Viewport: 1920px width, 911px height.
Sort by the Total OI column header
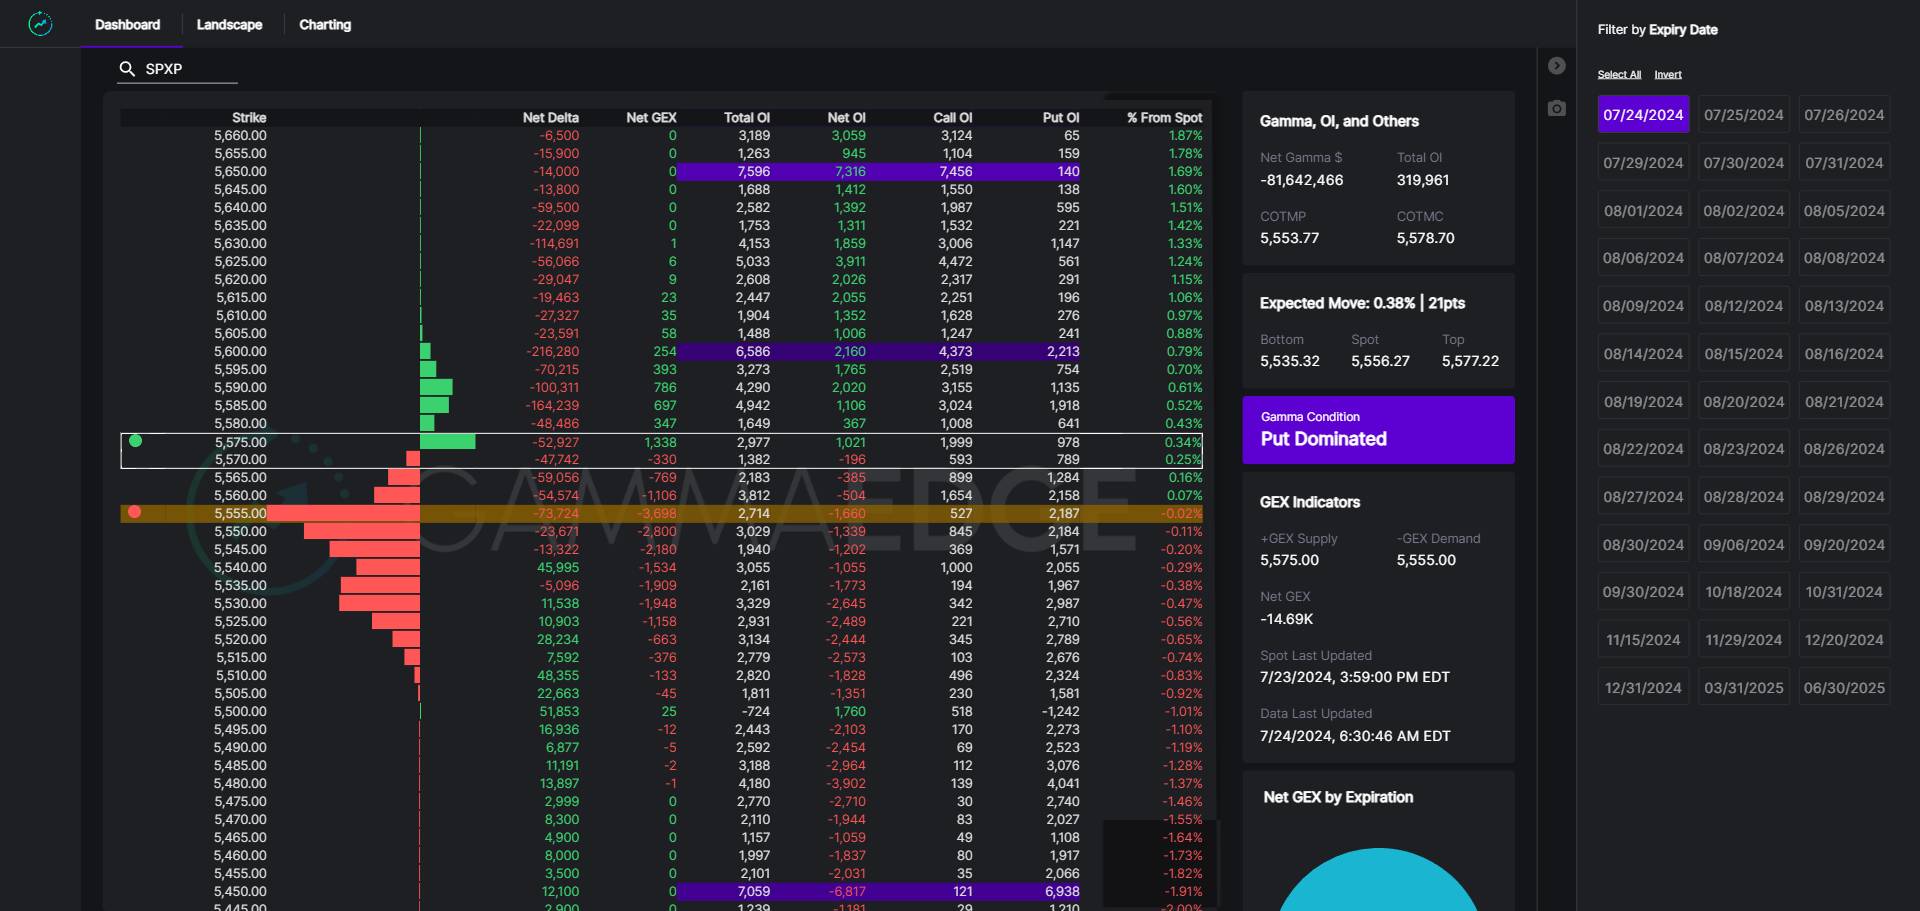point(746,118)
